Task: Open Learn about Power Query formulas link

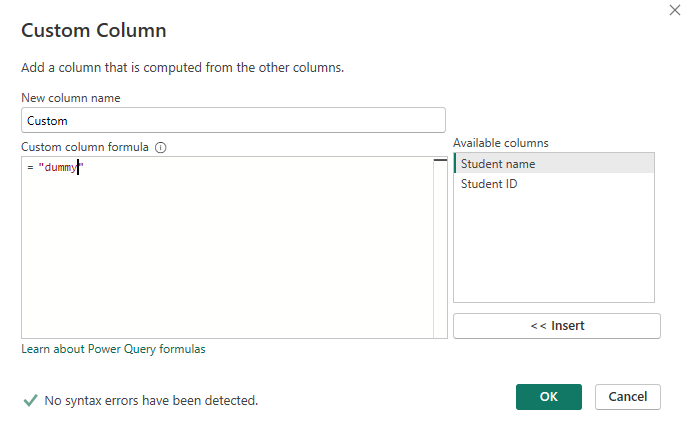Action: 113,349
